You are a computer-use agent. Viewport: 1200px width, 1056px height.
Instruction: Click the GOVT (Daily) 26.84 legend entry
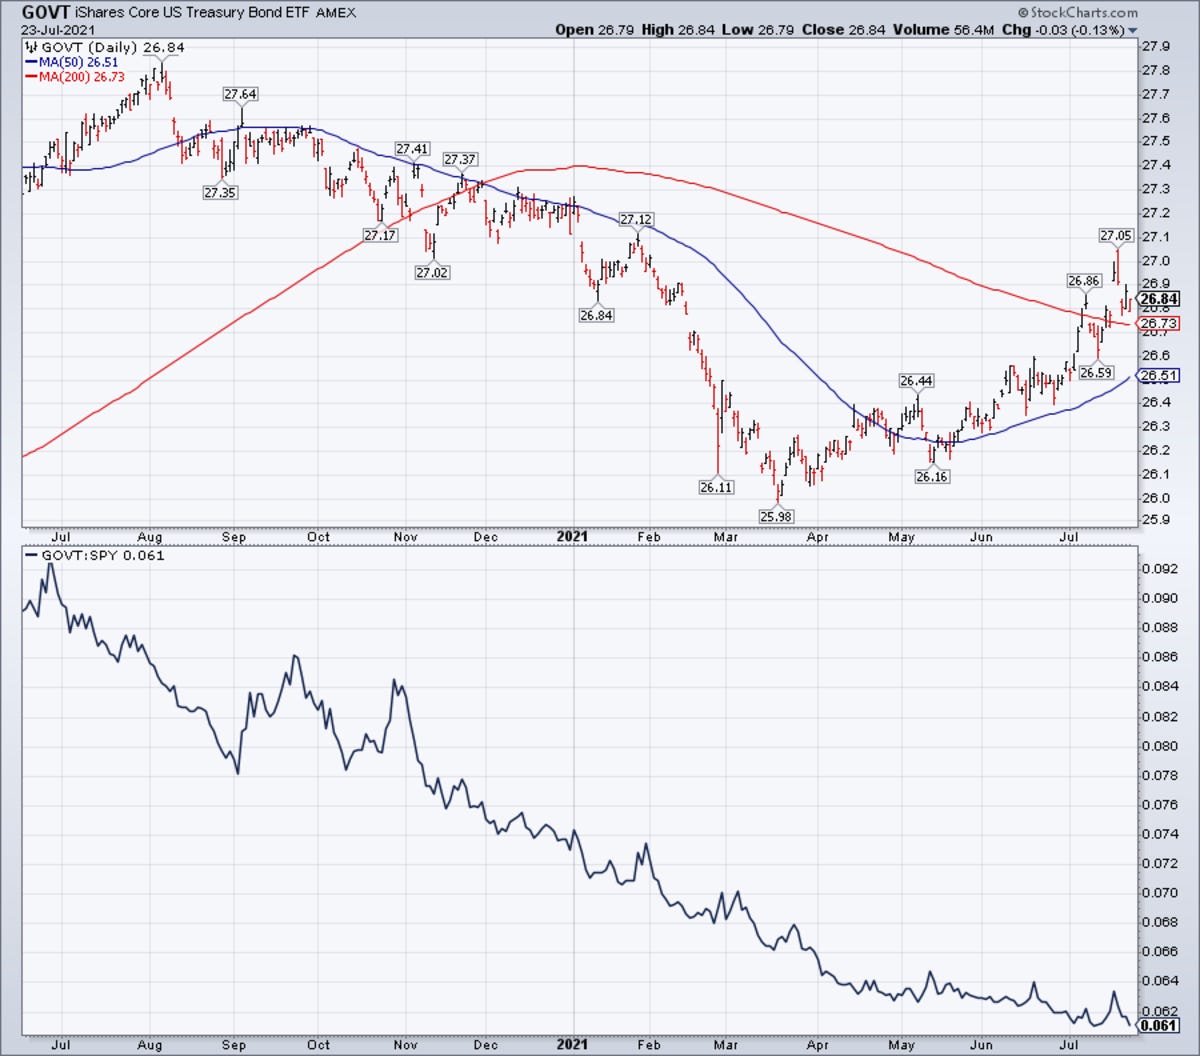pyautogui.click(x=104, y=47)
